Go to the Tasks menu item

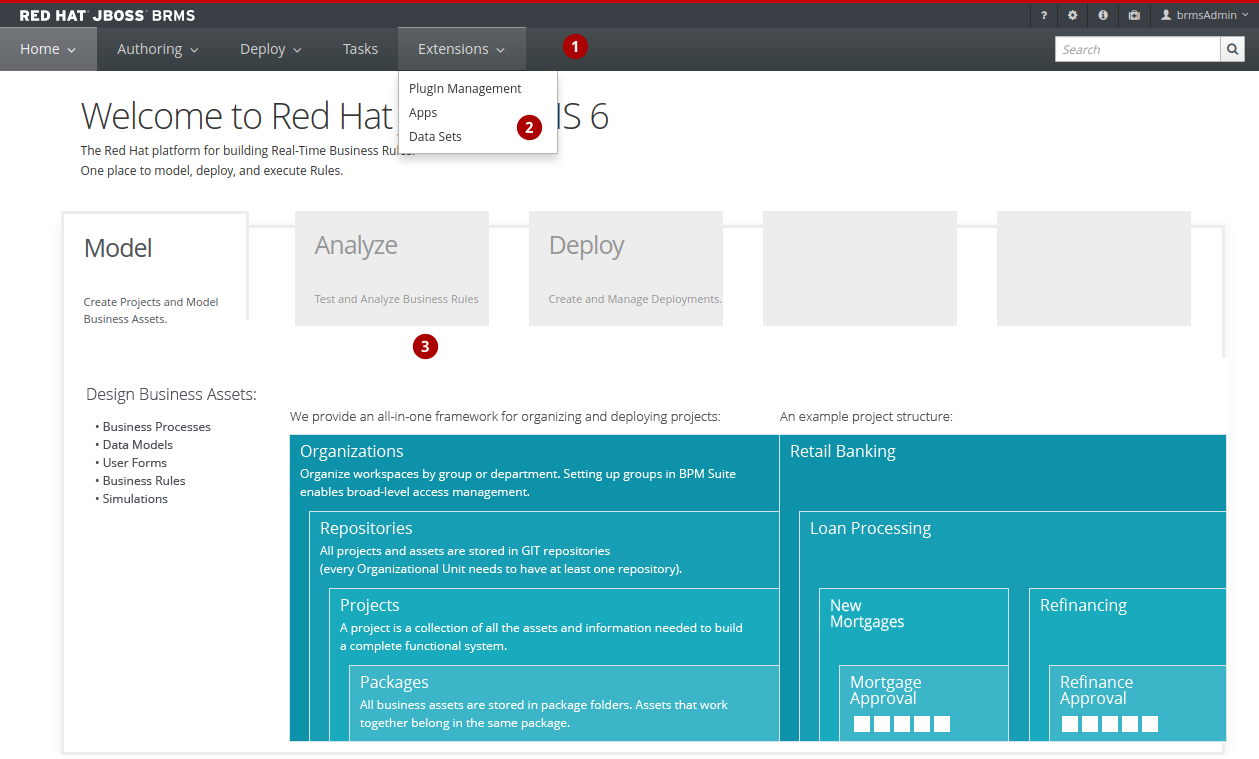(x=360, y=49)
